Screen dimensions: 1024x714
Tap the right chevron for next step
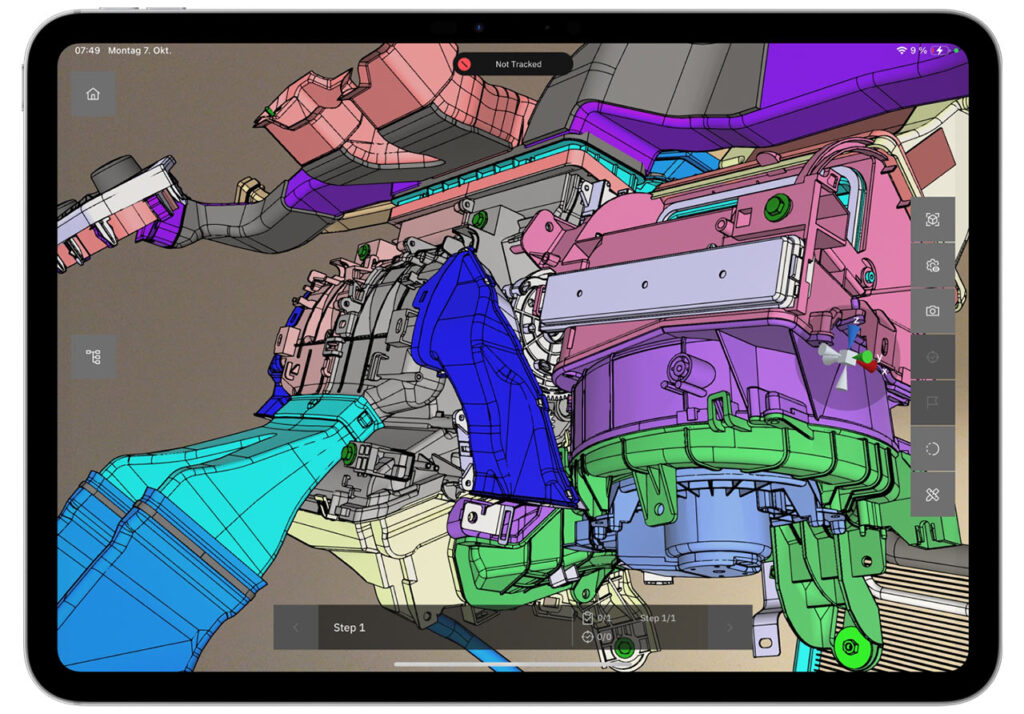coord(731,626)
